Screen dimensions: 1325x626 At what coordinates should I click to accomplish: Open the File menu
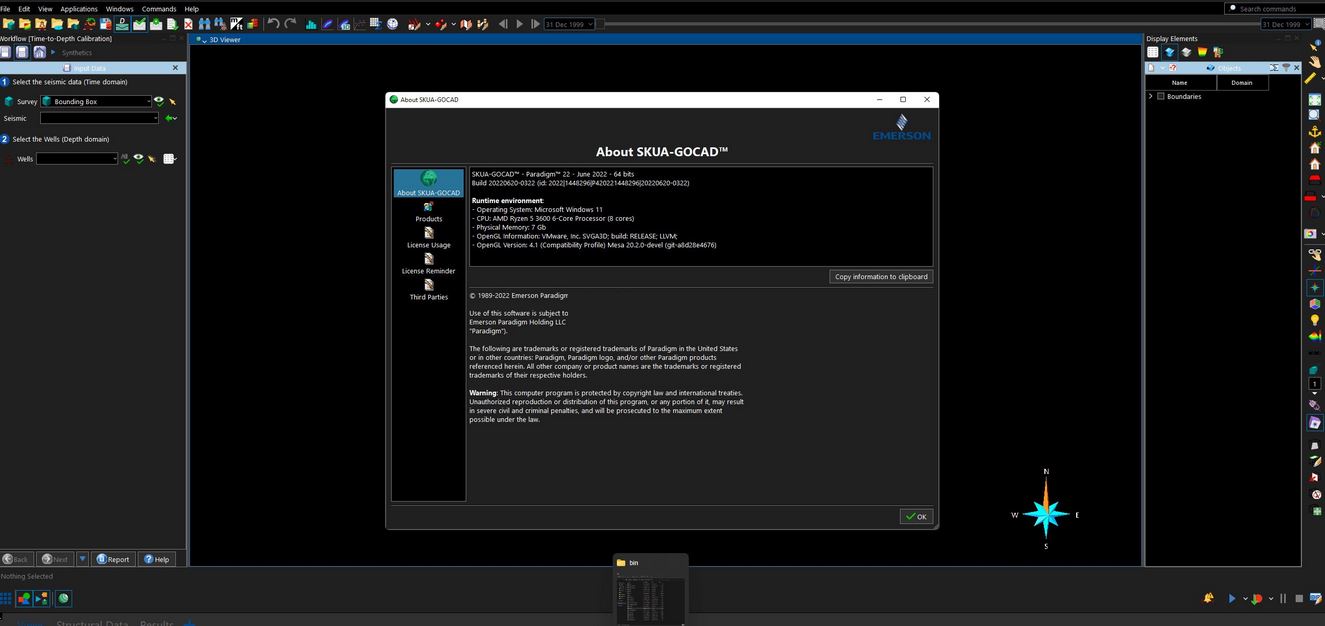click(x=6, y=9)
